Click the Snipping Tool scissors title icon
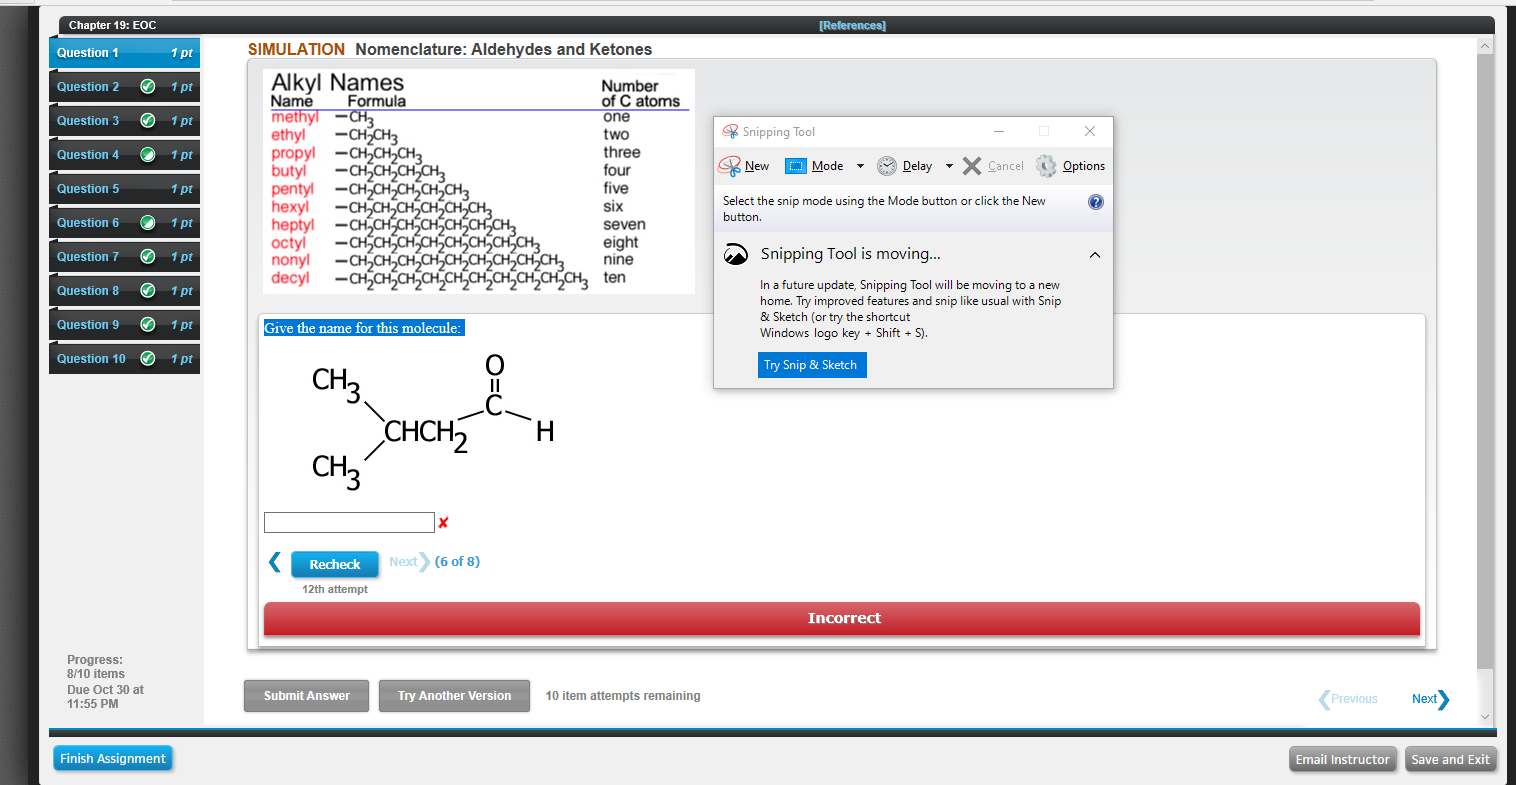Viewport: 1516px width, 785px height. pos(730,131)
